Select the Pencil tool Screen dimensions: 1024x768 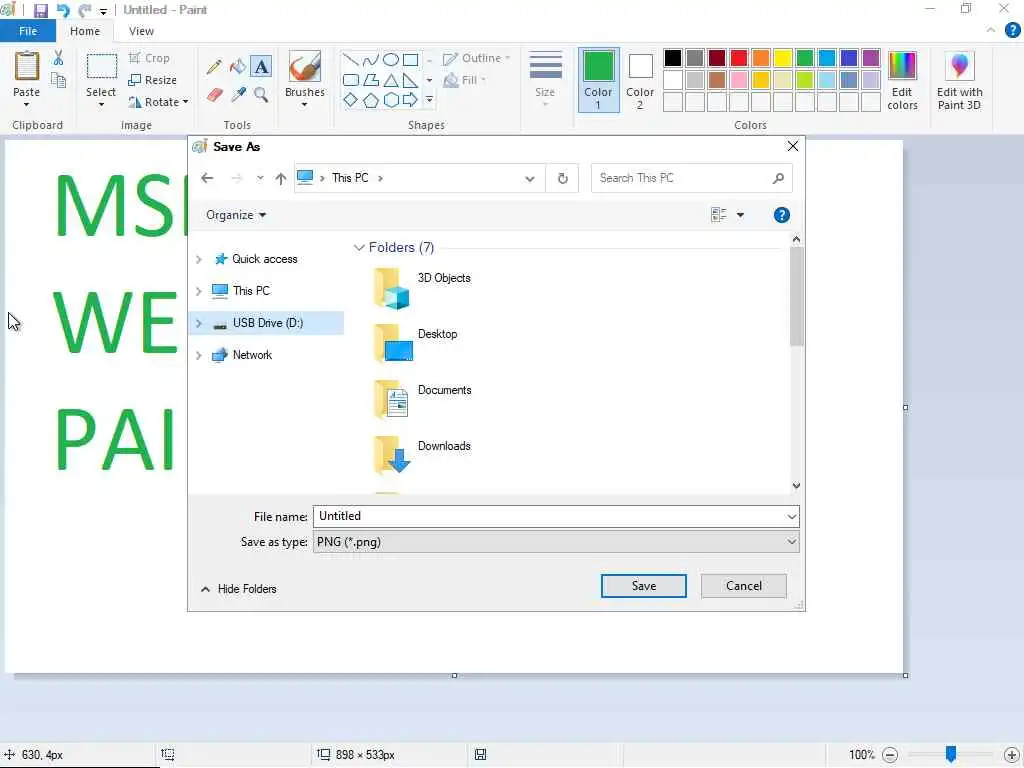(214, 67)
